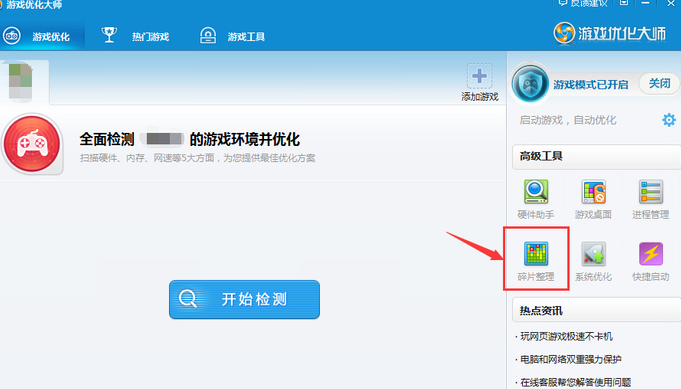Image resolution: width=681 pixels, height=389 pixels.
Task: Open 在线客服帮您解答使用问题 link
Action: click(575, 382)
